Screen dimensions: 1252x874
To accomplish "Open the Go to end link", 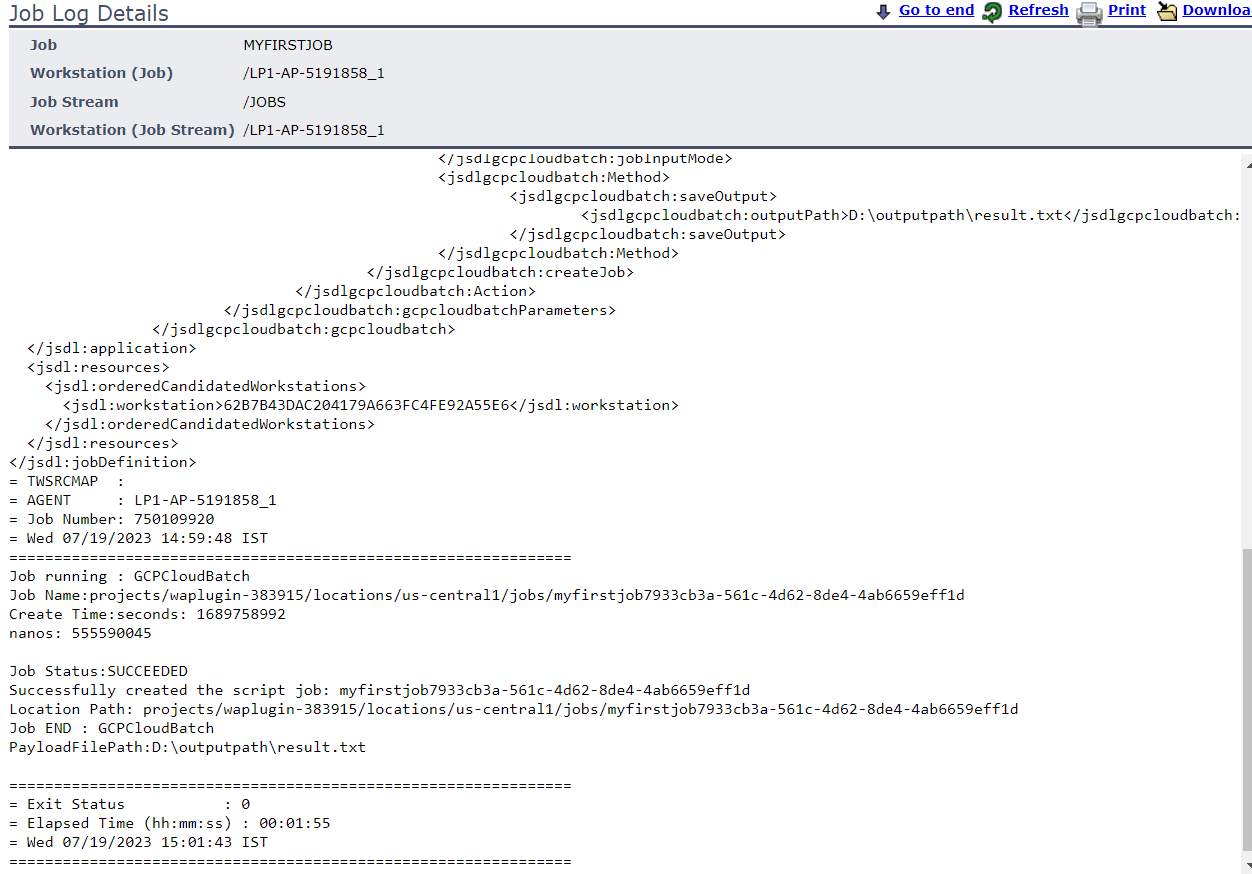I will pyautogui.click(x=936, y=10).
